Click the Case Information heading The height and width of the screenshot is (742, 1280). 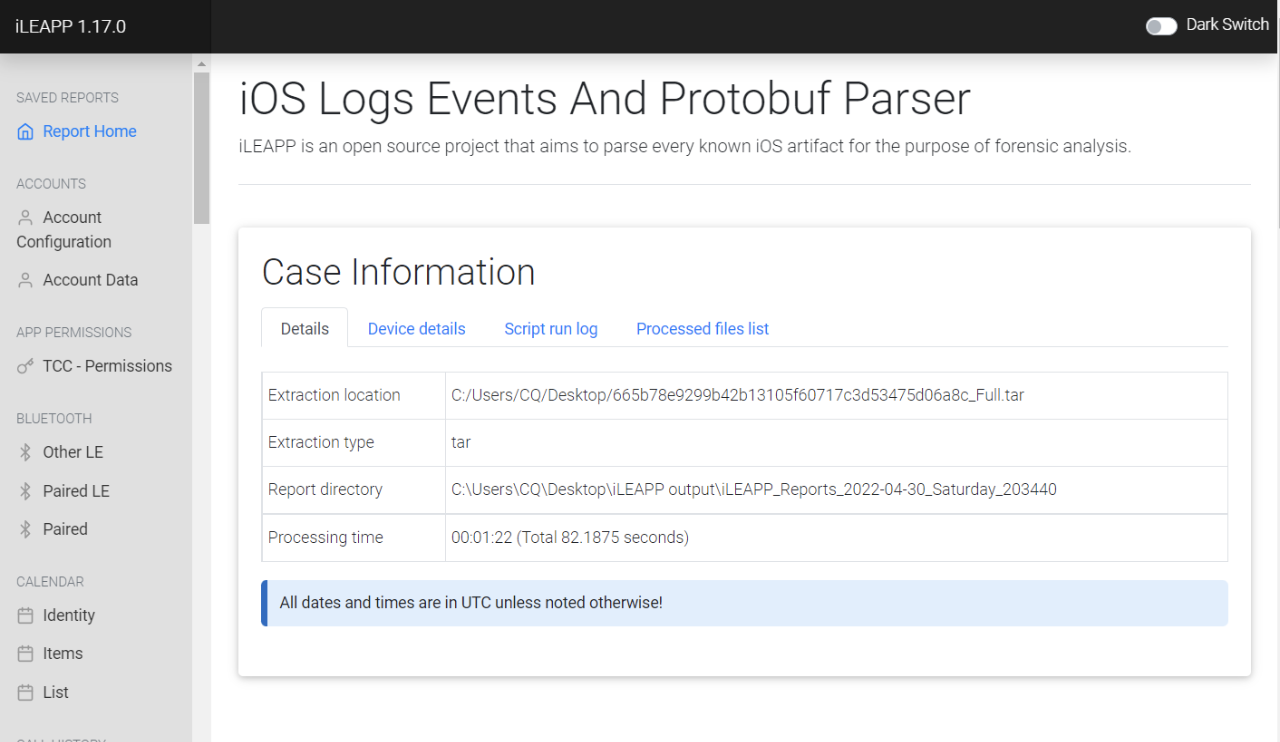tap(398, 272)
